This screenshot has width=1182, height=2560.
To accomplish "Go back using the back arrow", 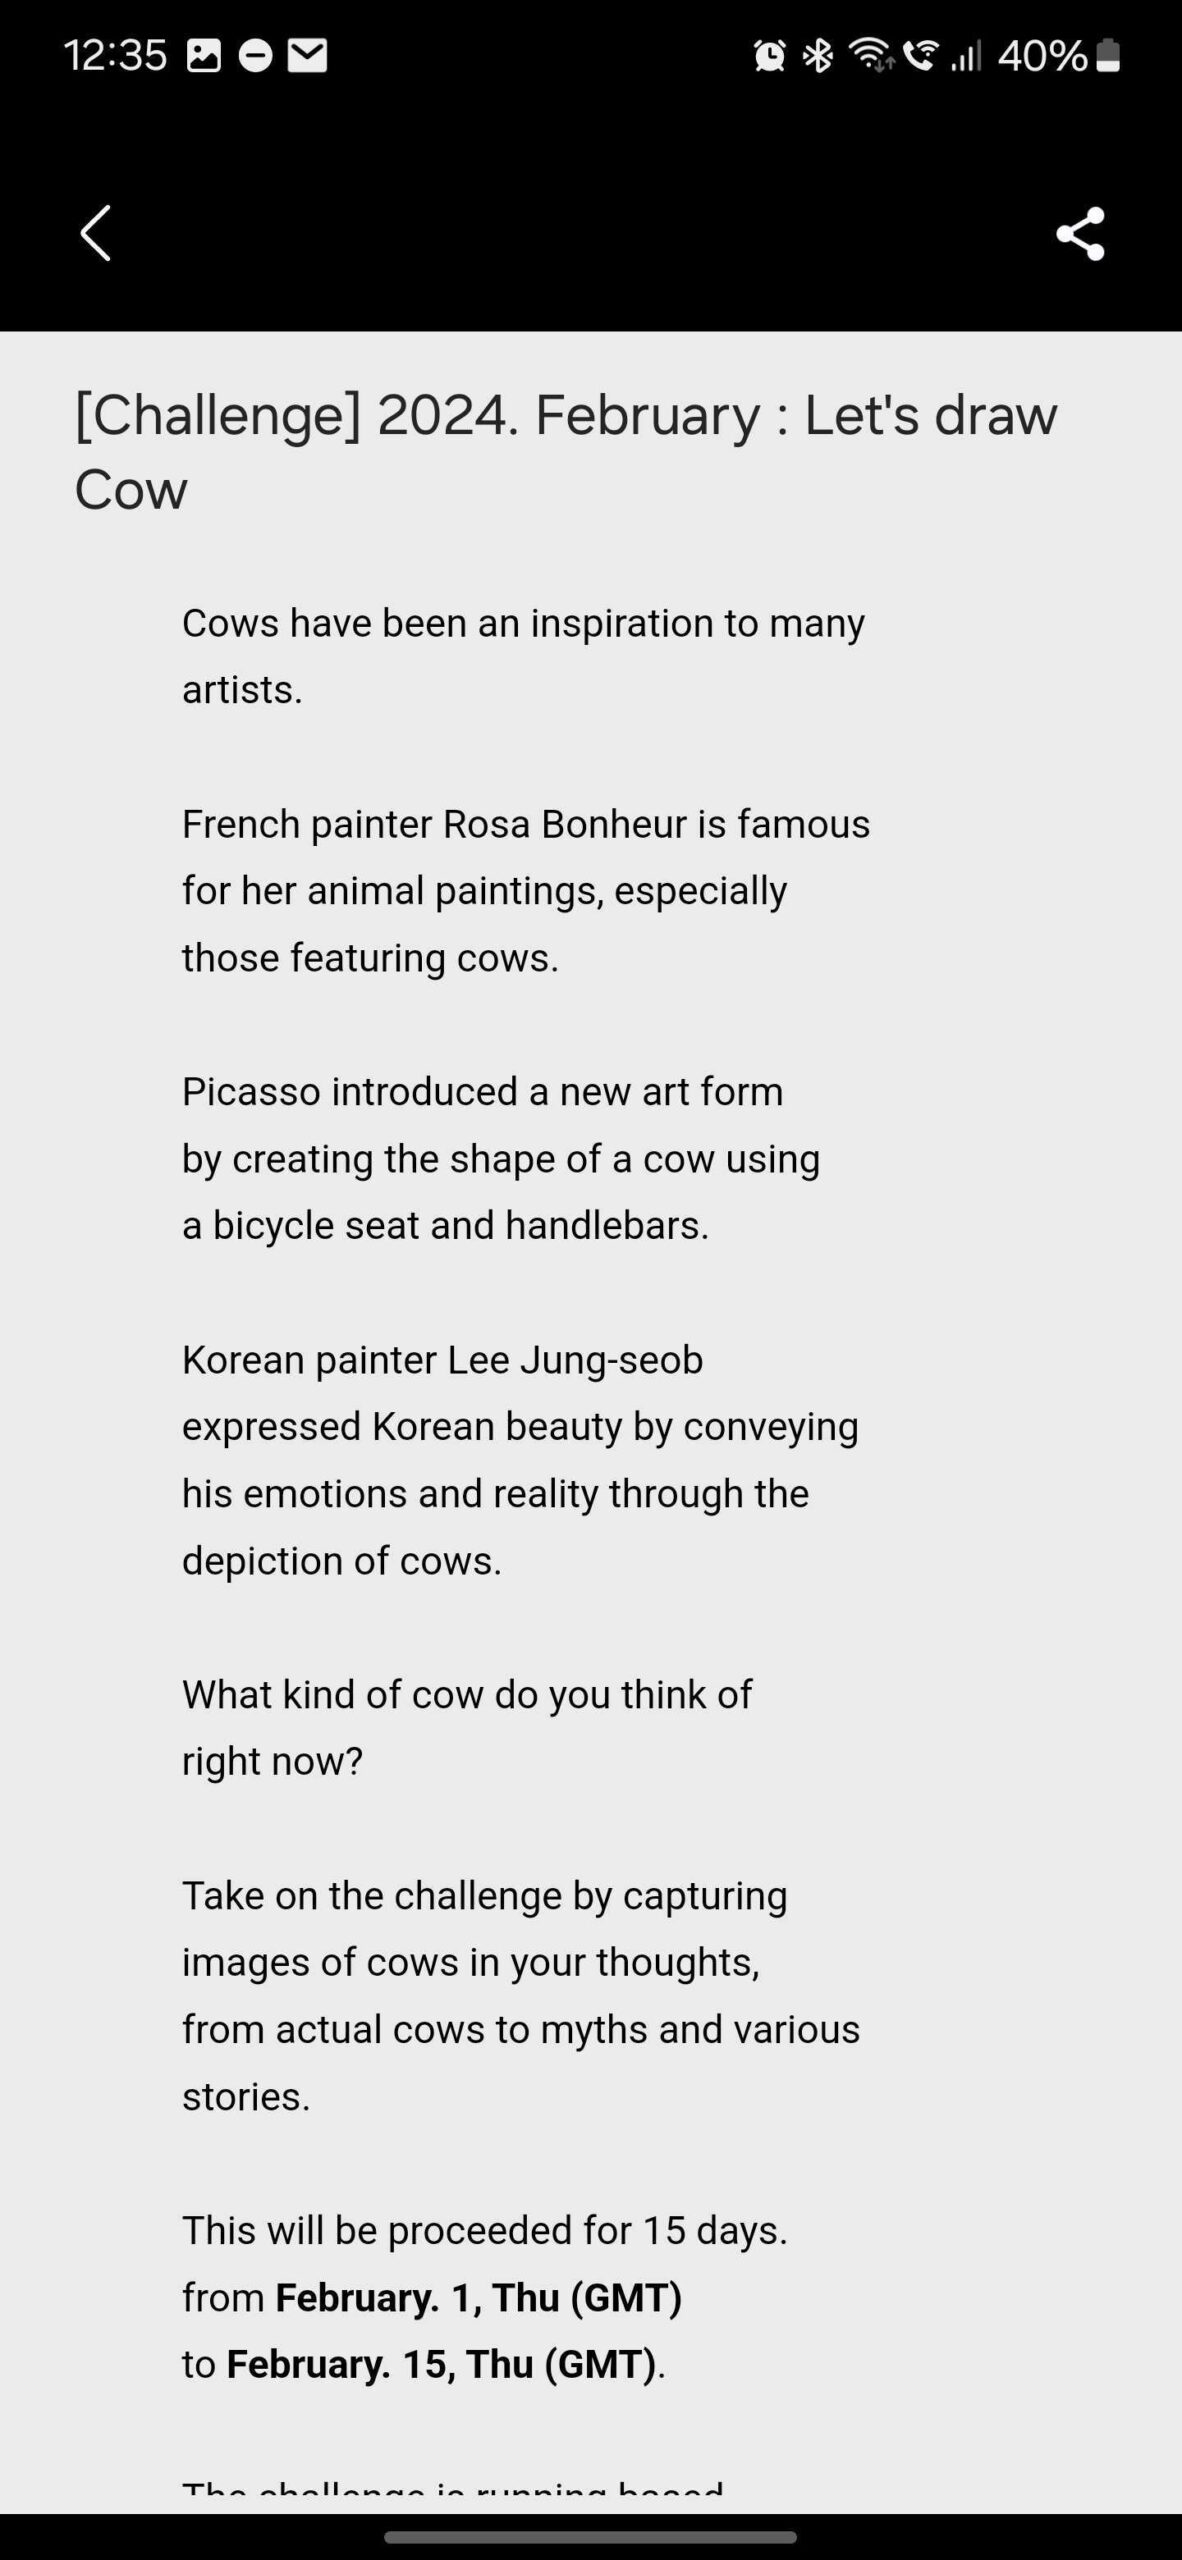I will [x=96, y=234].
